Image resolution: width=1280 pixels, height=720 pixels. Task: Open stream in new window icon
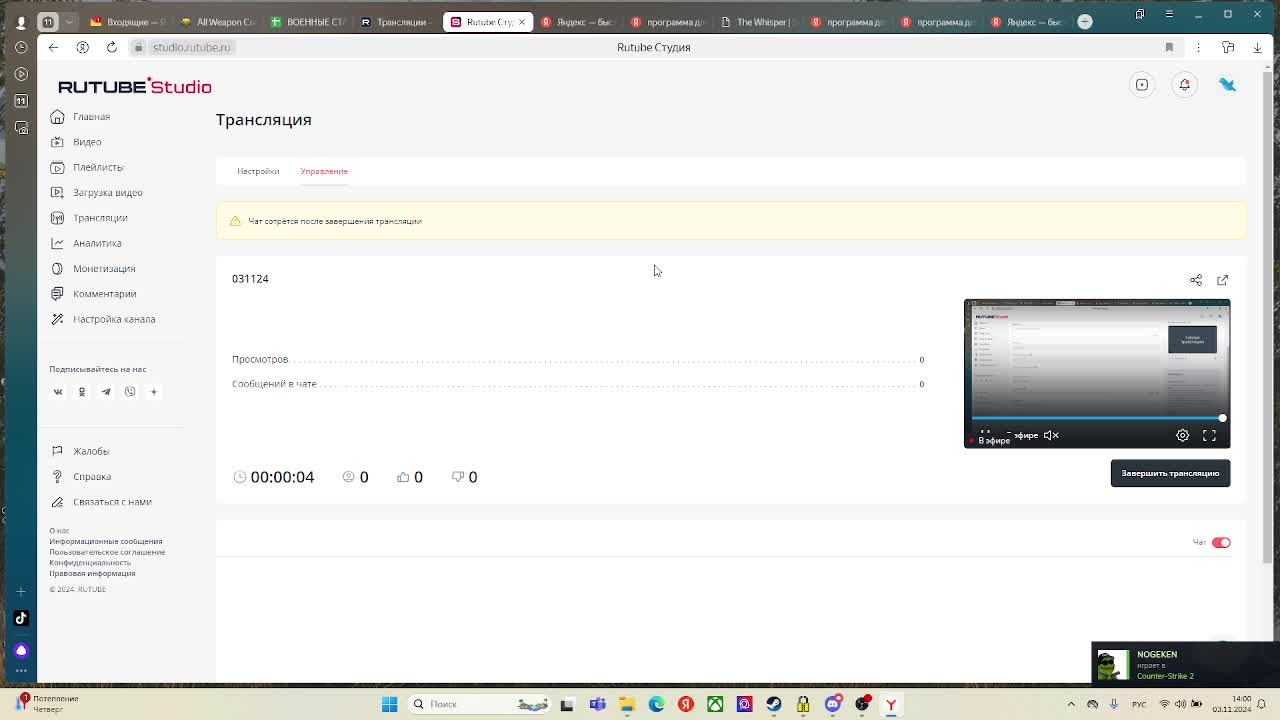pyautogui.click(x=1222, y=280)
